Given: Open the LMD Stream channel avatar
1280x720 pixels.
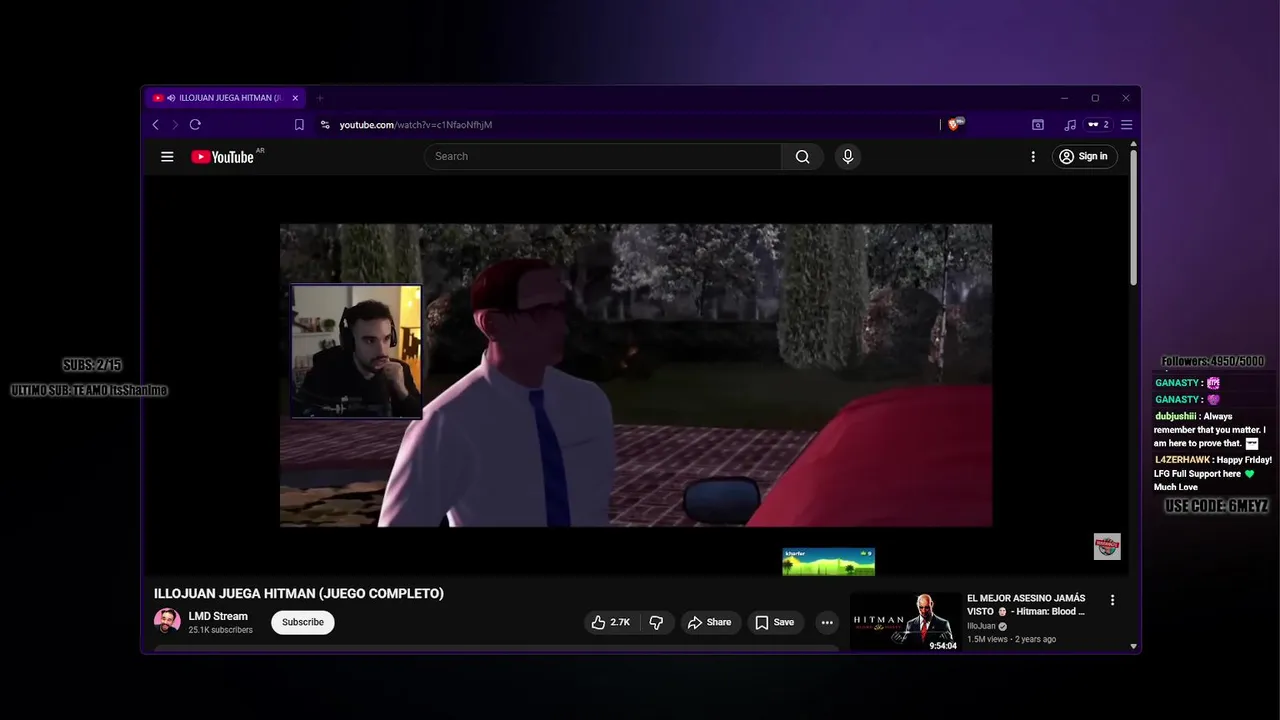Looking at the screenshot, I should pyautogui.click(x=167, y=622).
